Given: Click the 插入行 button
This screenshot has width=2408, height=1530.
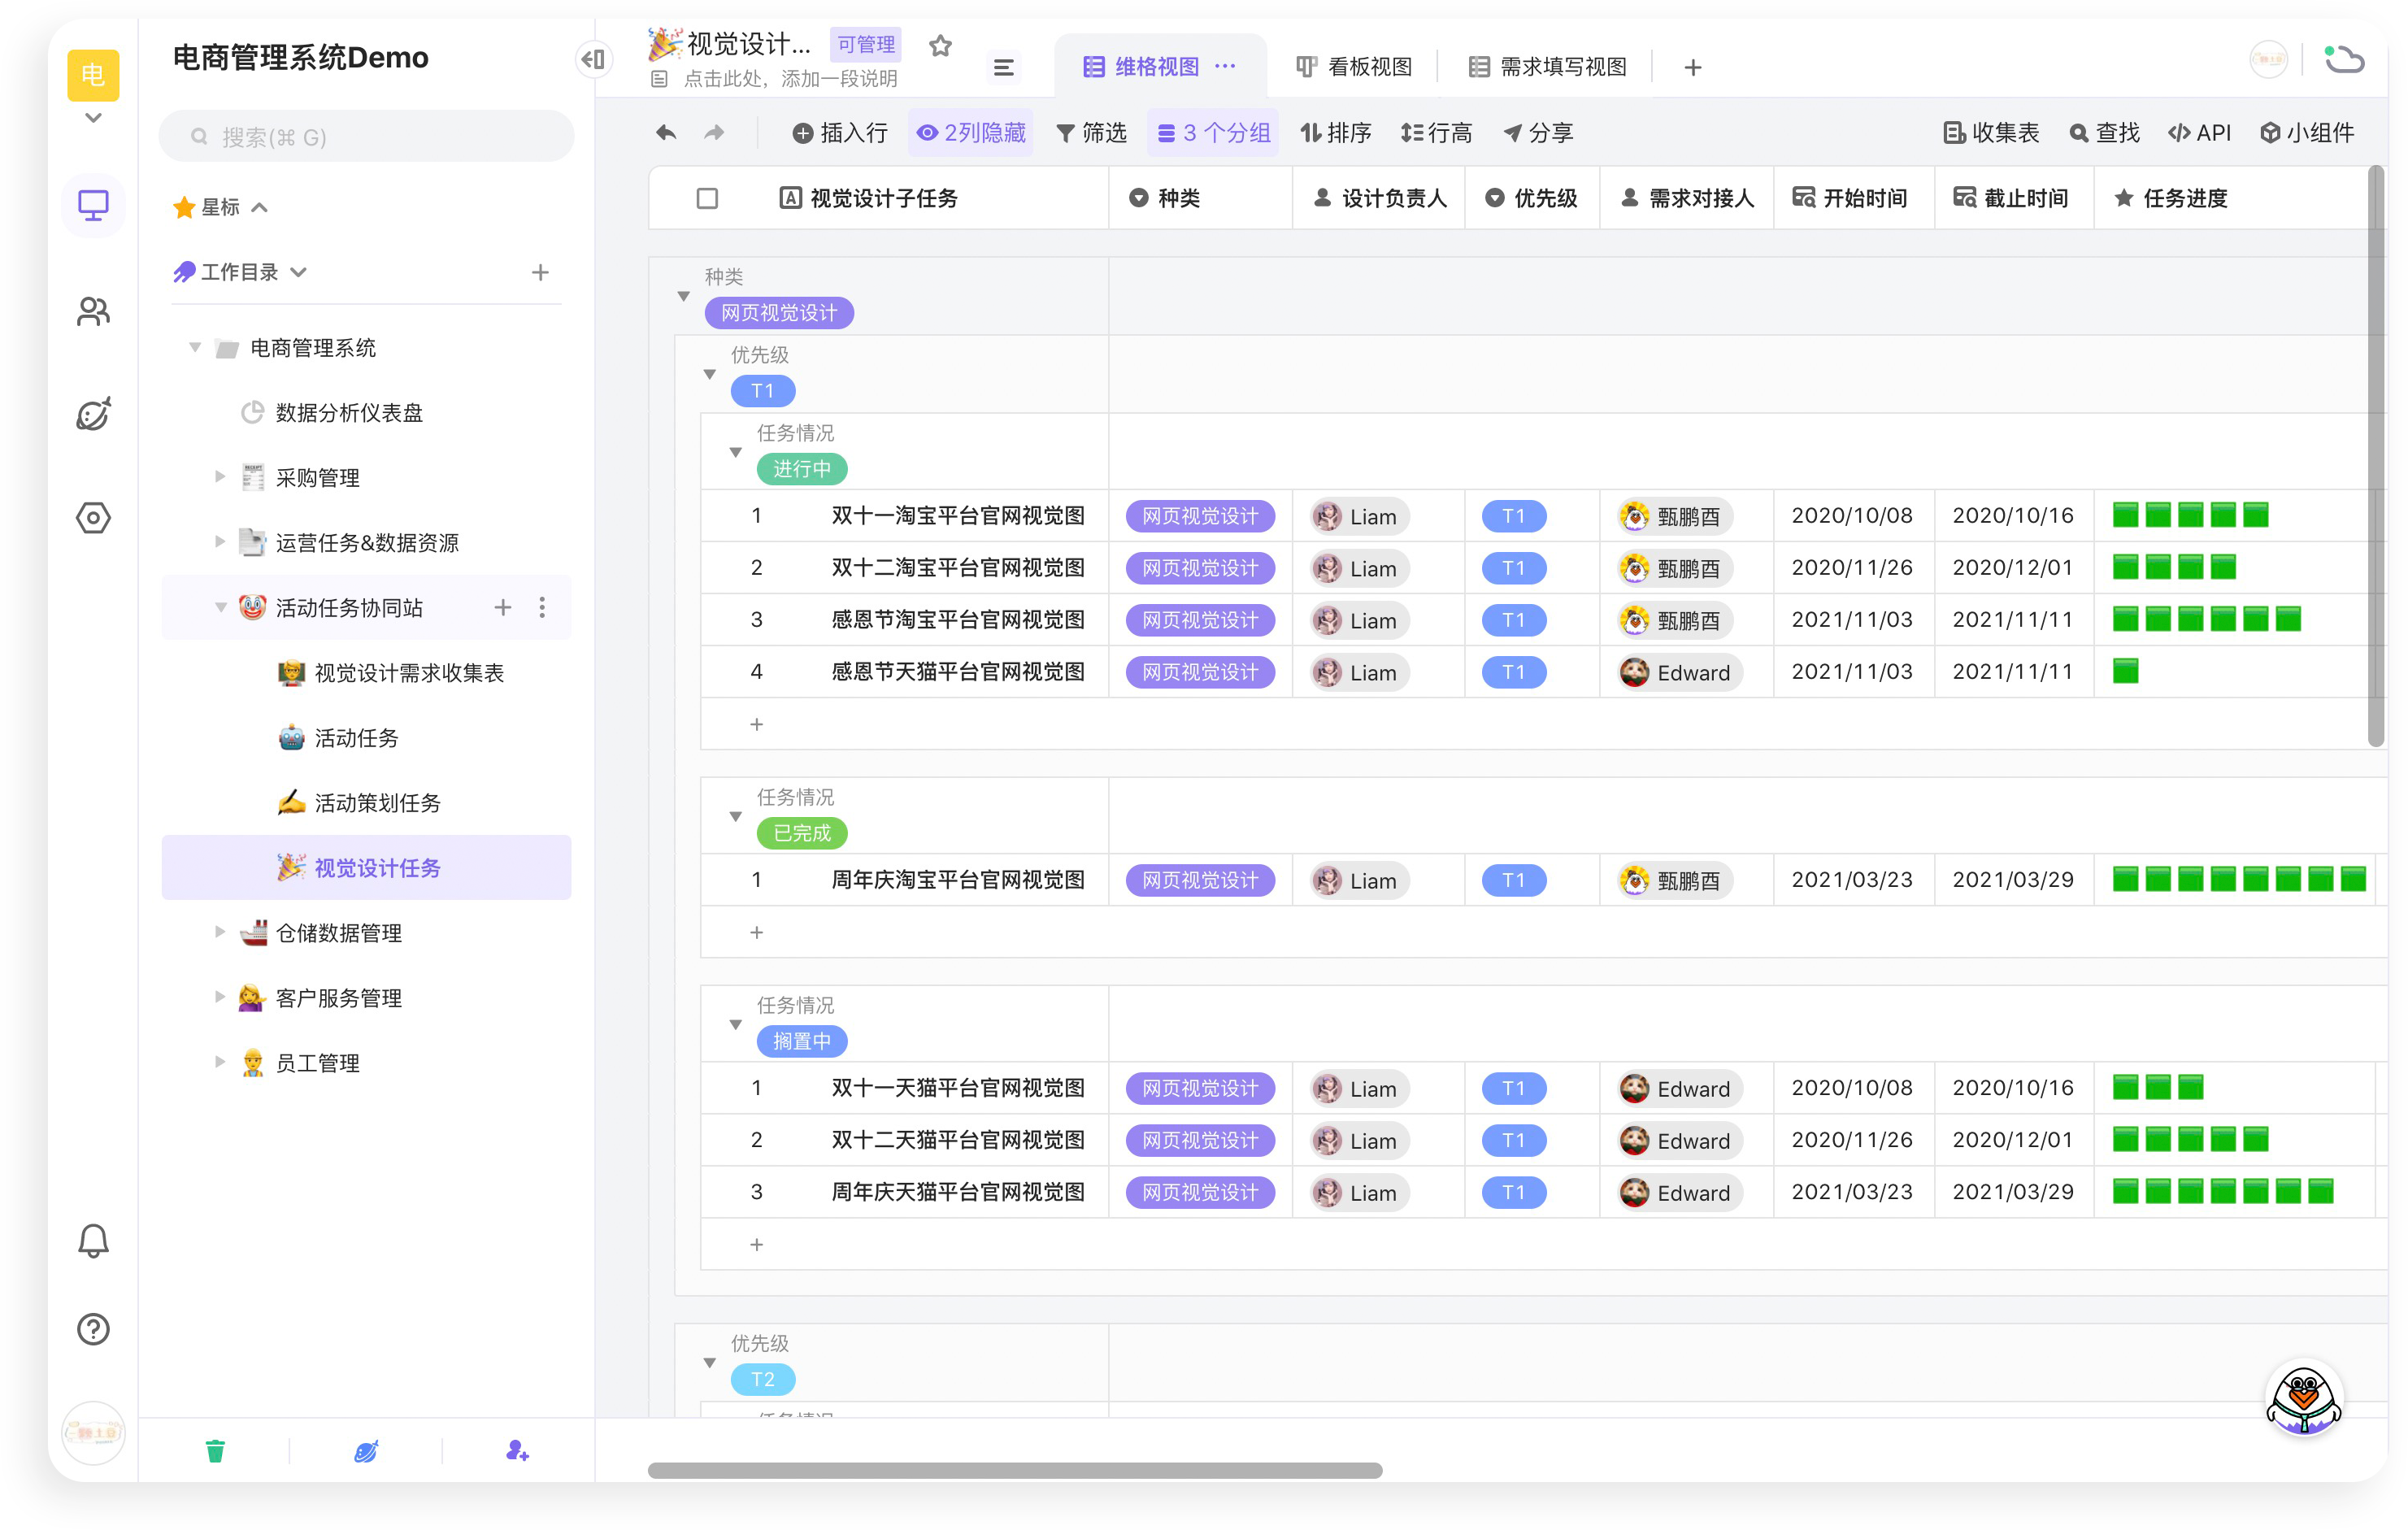Looking at the screenshot, I should tap(840, 132).
